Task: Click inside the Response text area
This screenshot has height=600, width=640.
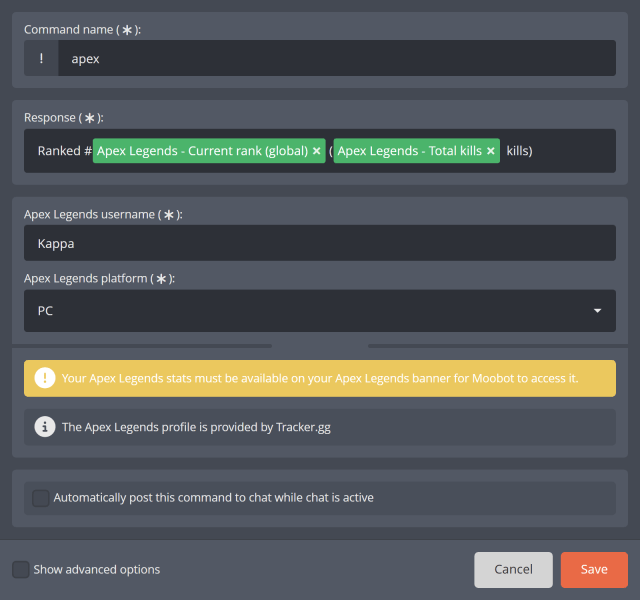Action: click(x=320, y=151)
